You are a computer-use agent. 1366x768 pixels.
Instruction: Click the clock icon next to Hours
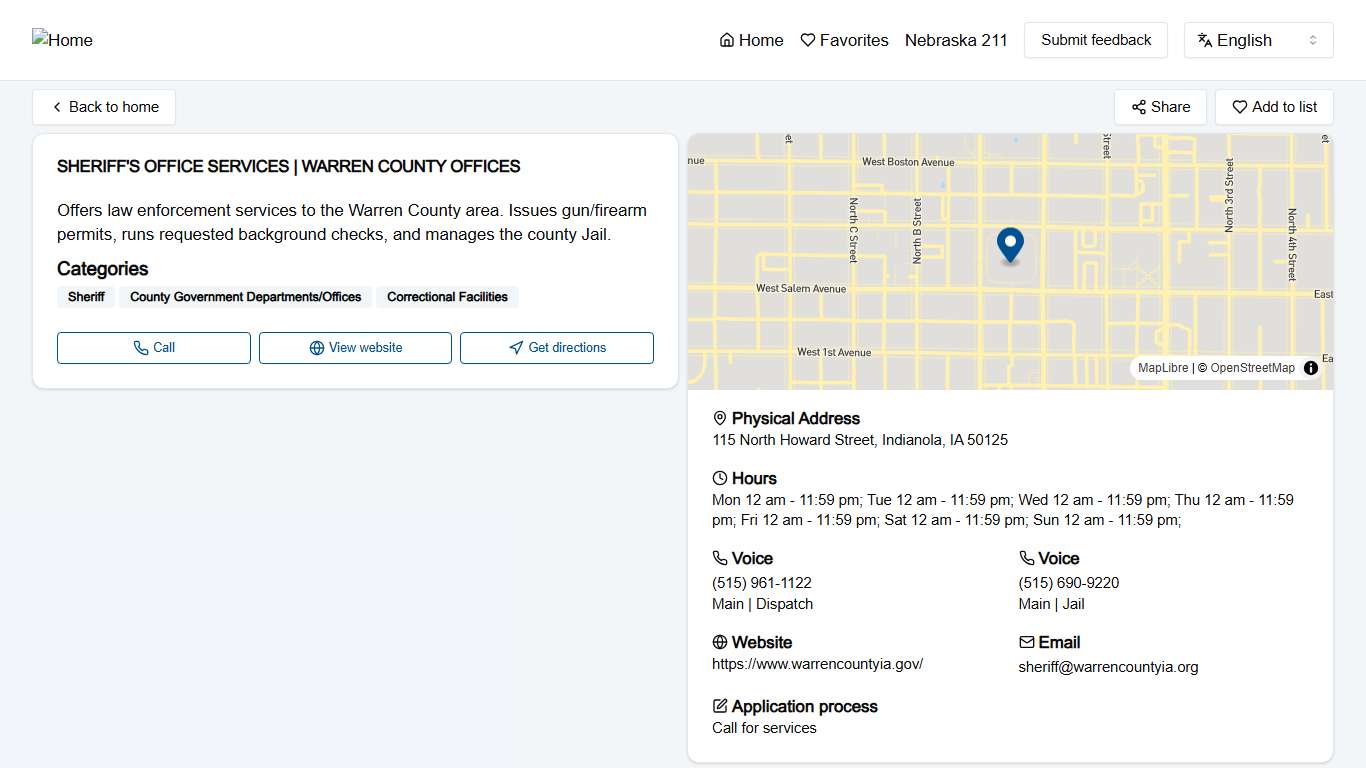[718, 477]
